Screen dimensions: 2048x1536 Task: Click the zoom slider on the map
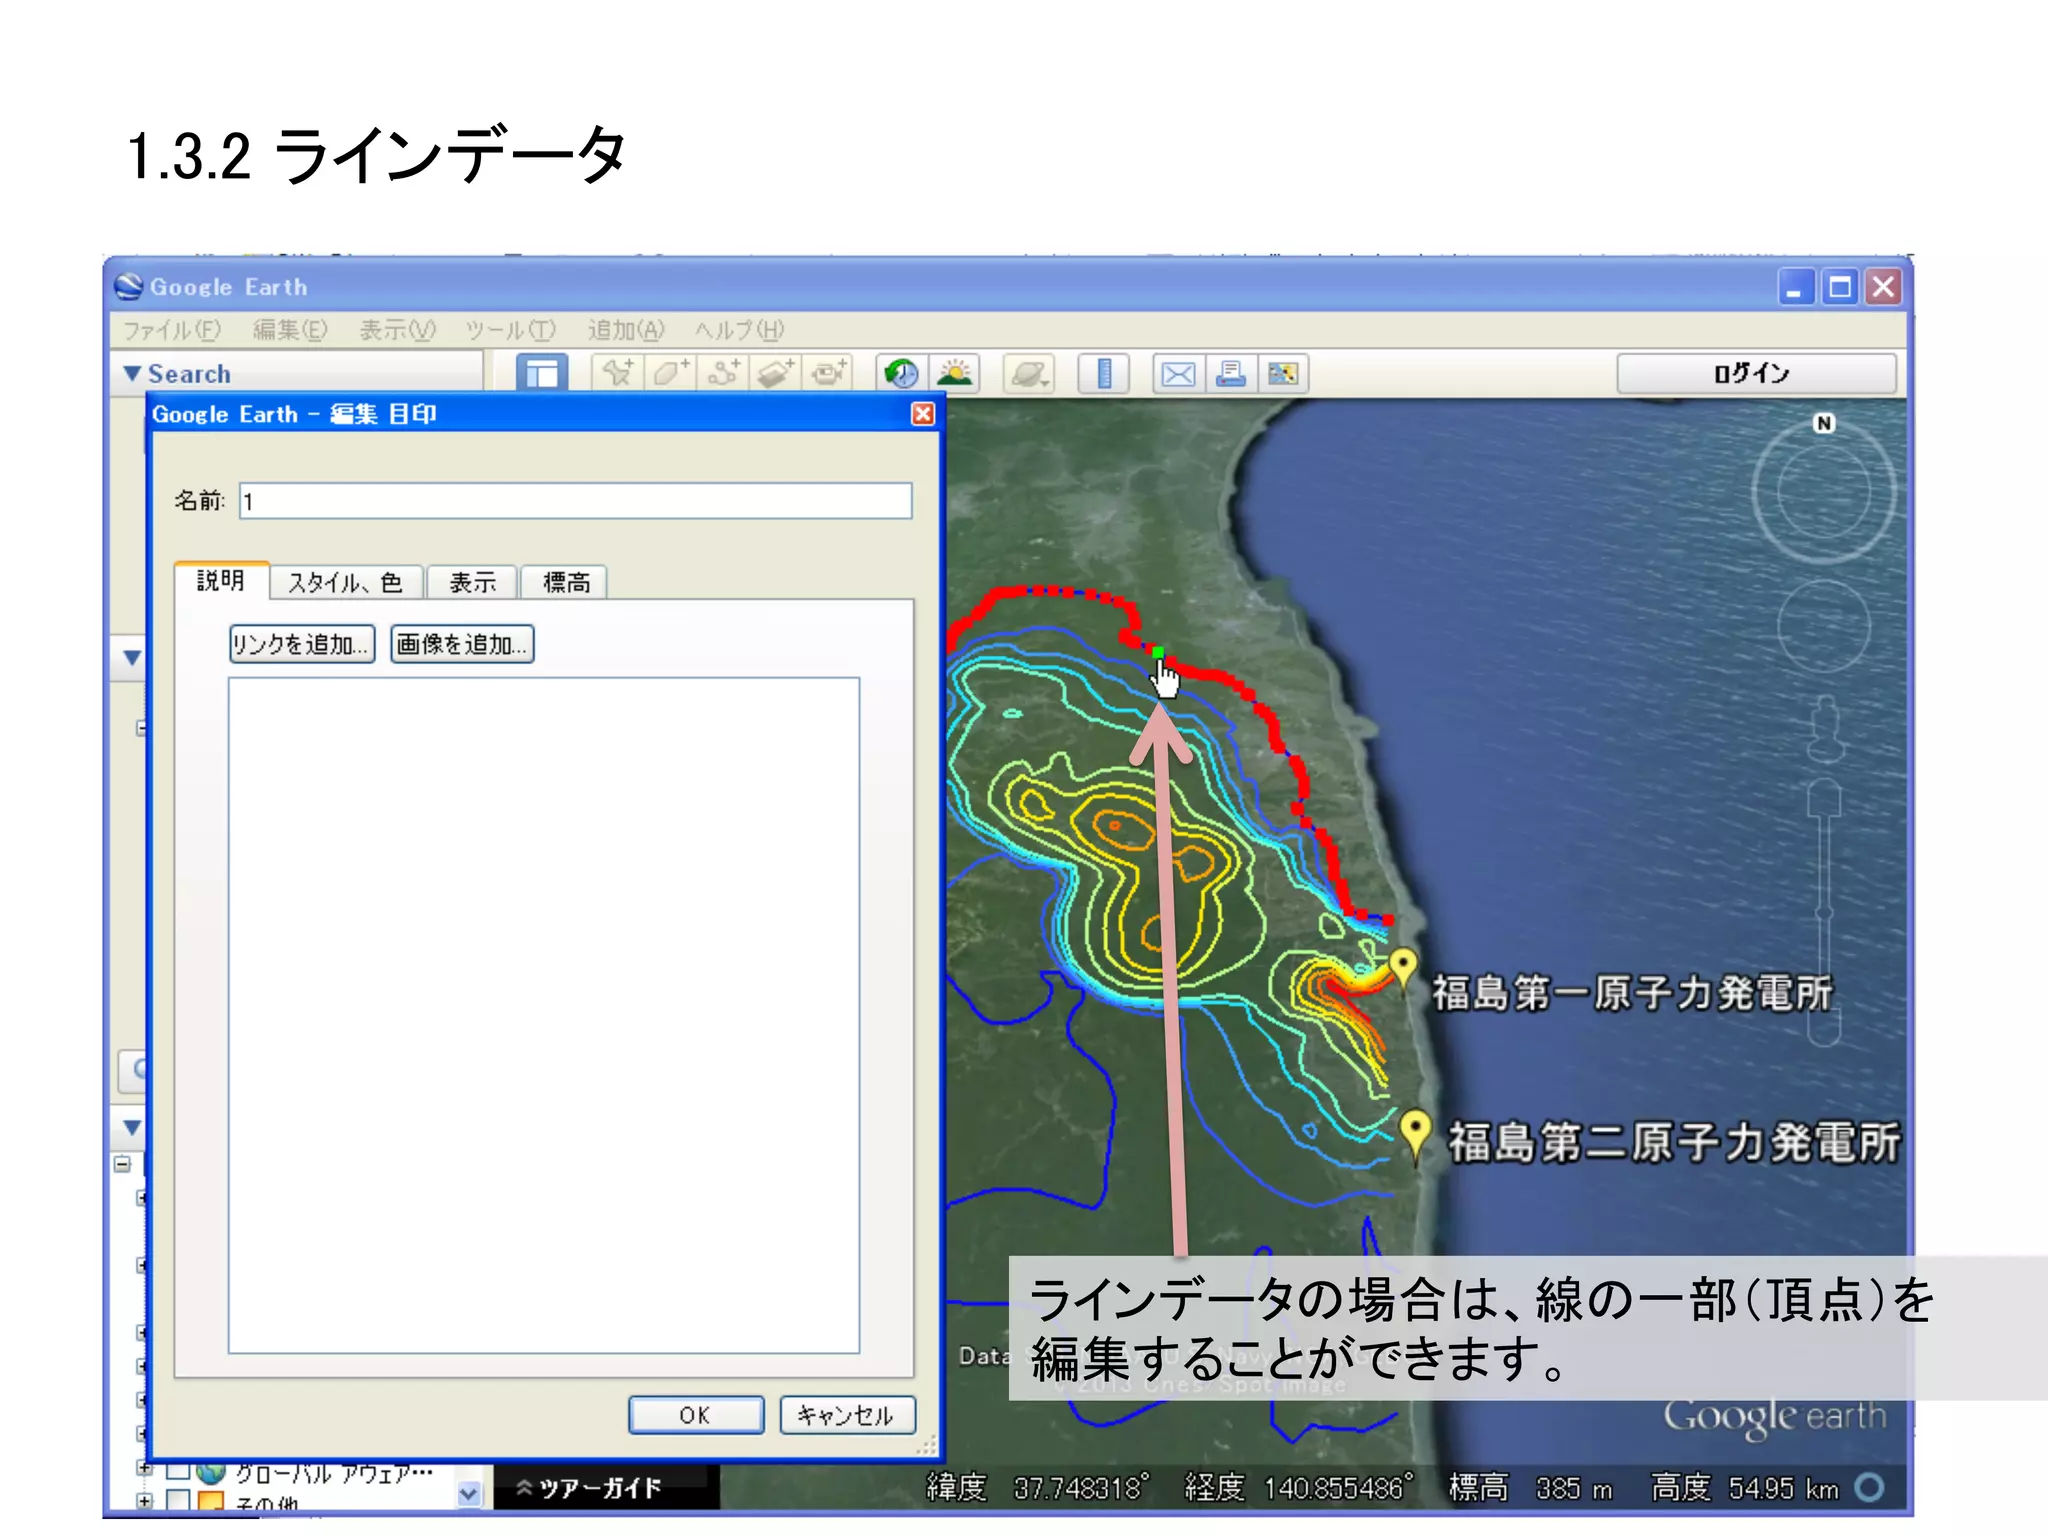1824,913
